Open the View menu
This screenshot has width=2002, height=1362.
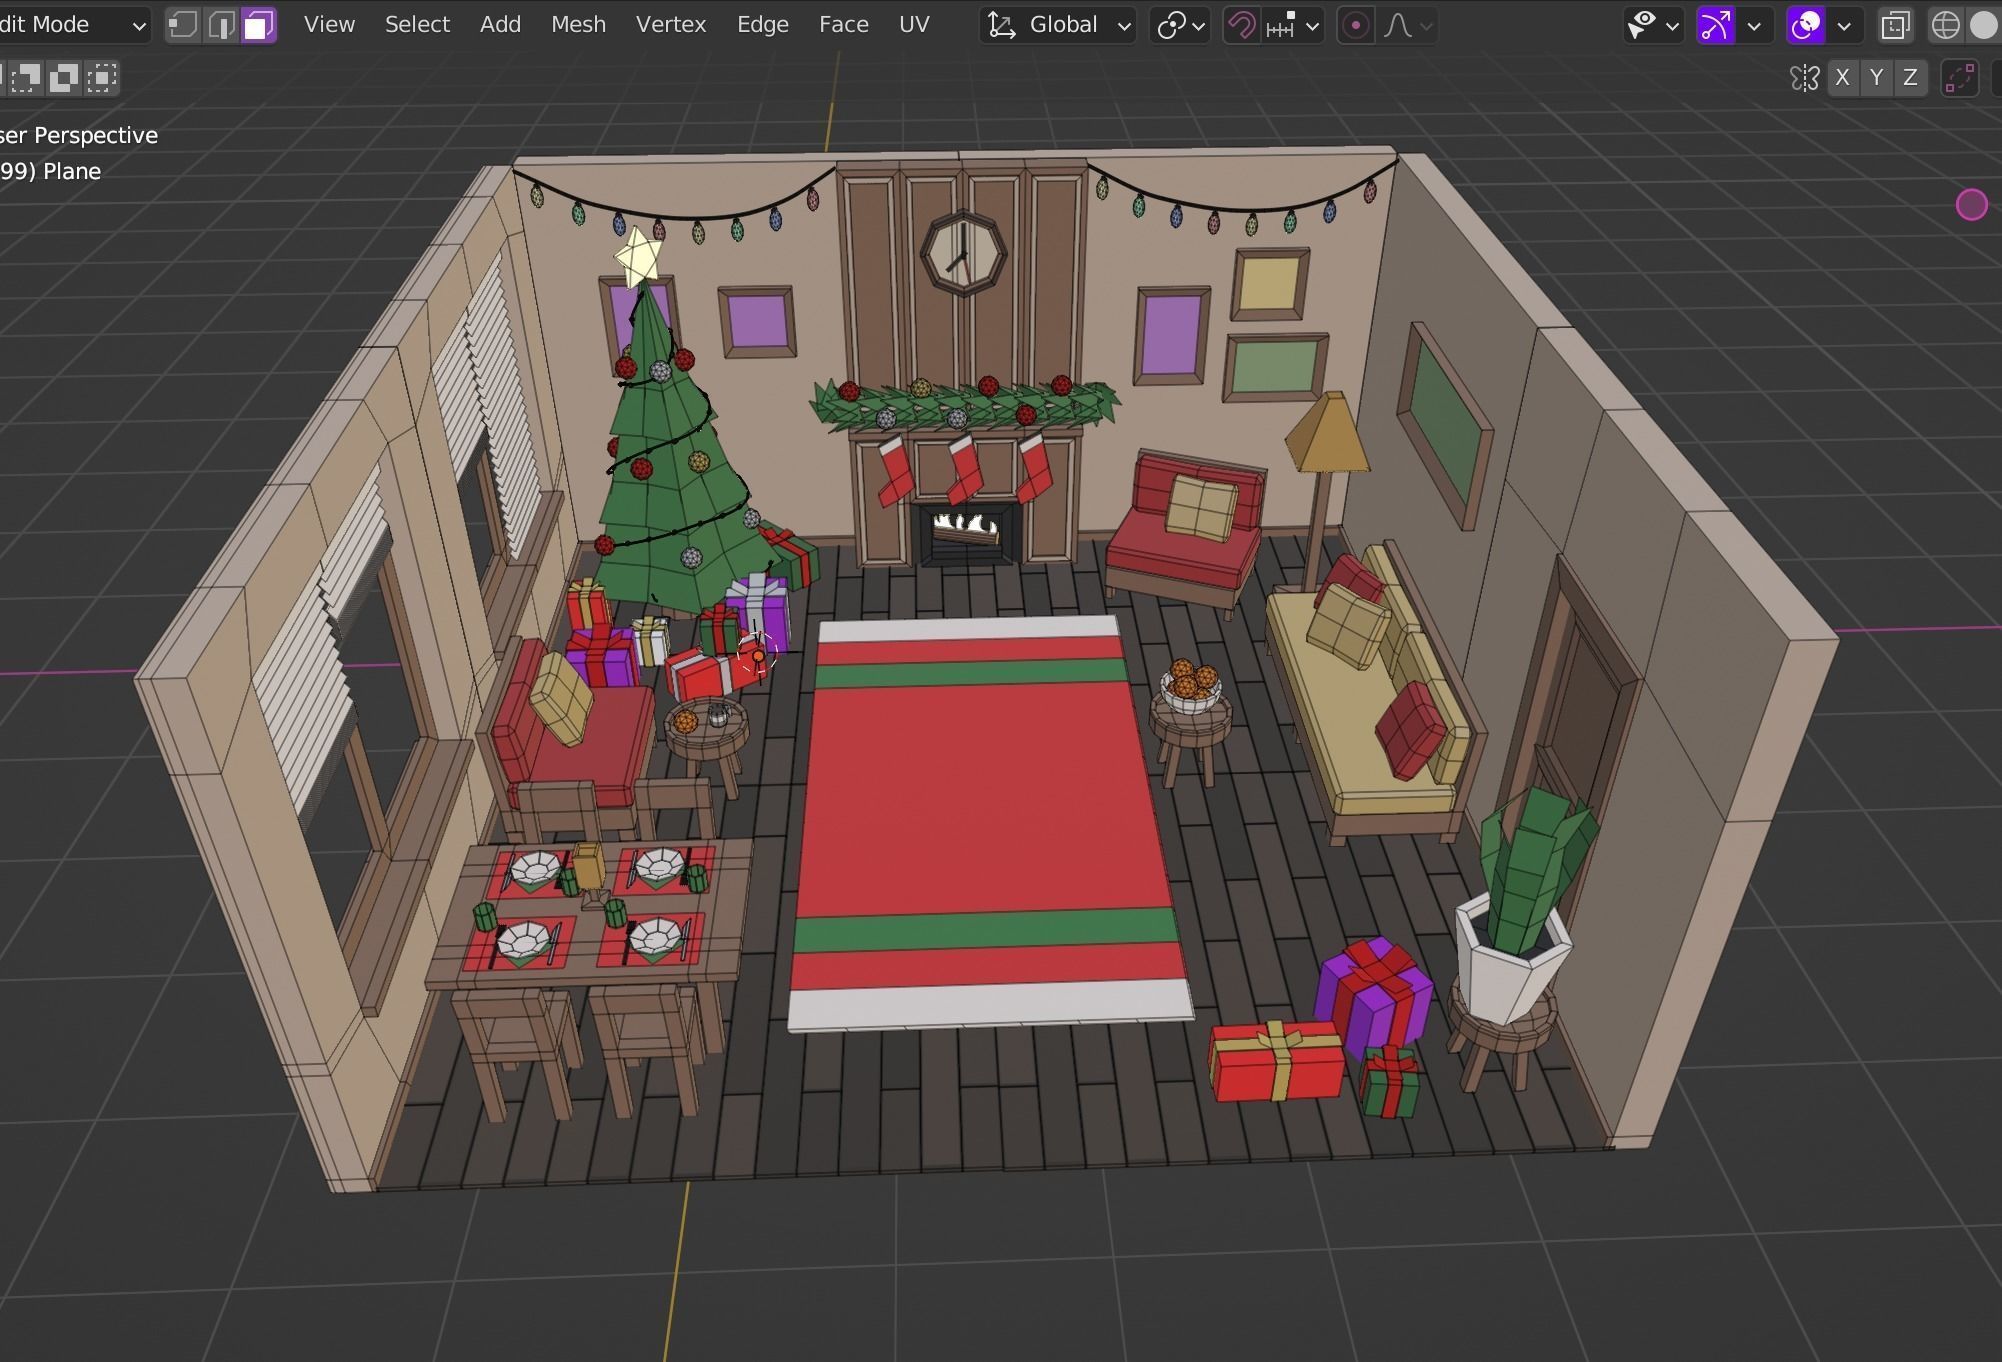(x=329, y=25)
